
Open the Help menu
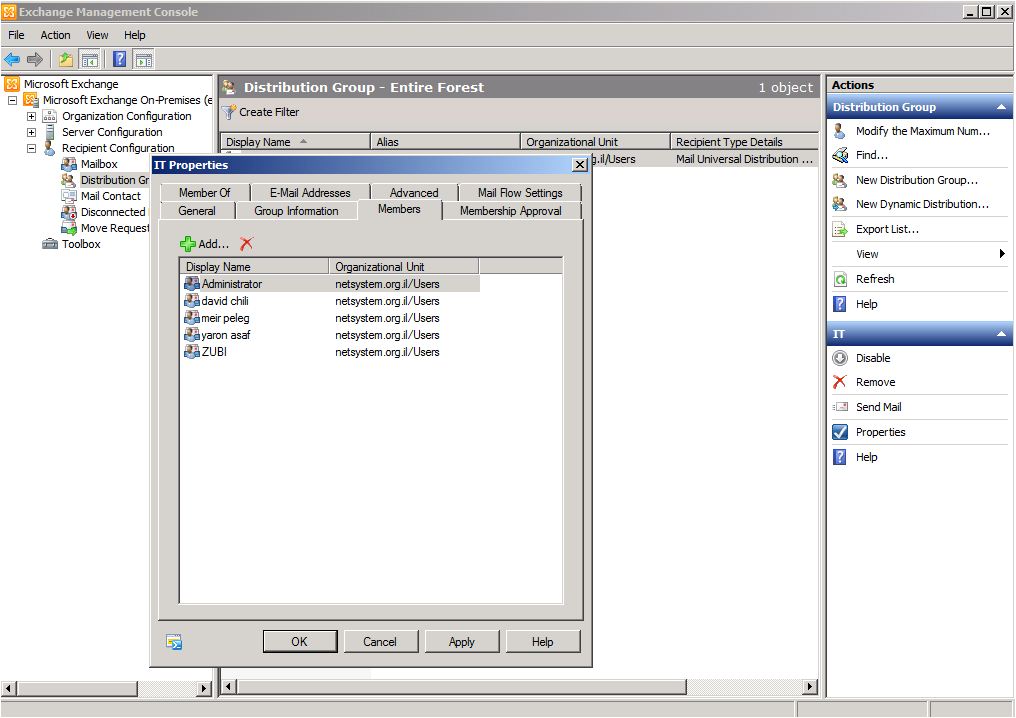(135, 35)
